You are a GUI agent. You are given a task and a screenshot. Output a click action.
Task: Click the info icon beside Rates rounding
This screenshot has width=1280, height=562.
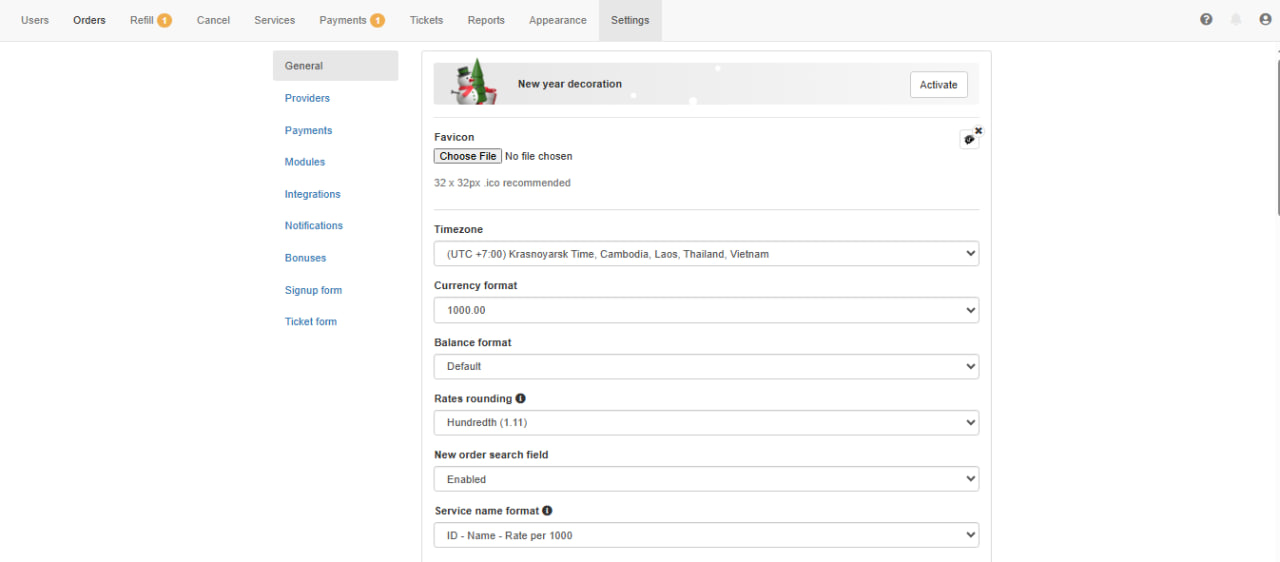[x=521, y=398]
